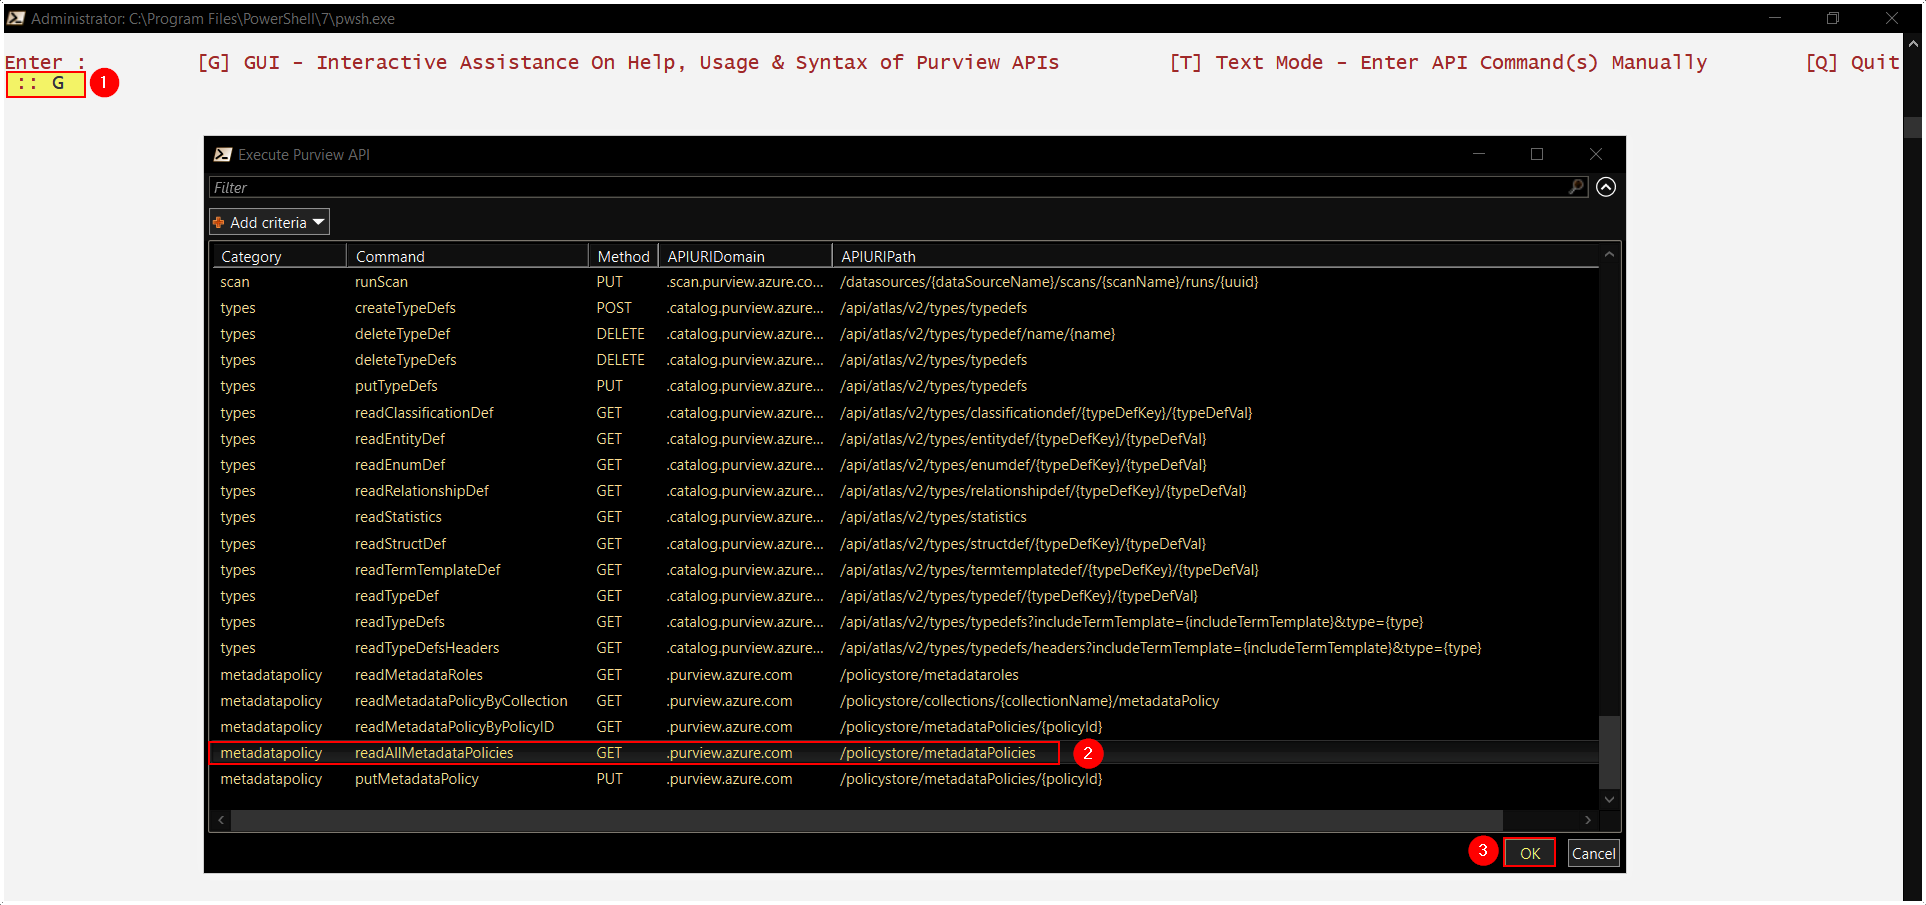Click the PowerShell icon in dialog title bar

(x=223, y=154)
